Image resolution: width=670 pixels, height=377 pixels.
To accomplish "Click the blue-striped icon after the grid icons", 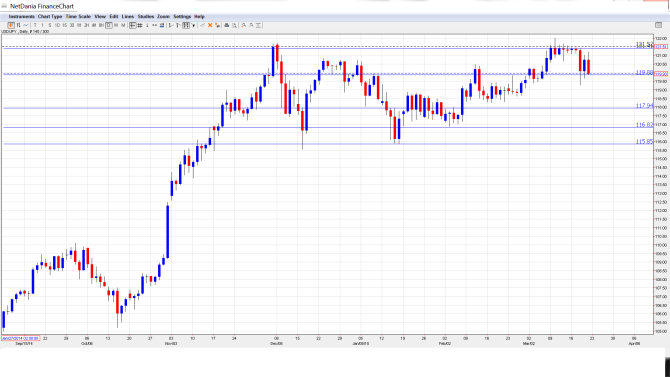I will 162,25.
